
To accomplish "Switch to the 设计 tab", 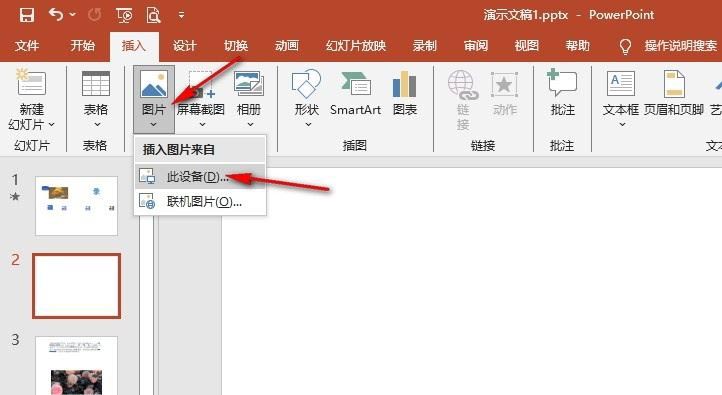I will tap(185, 46).
